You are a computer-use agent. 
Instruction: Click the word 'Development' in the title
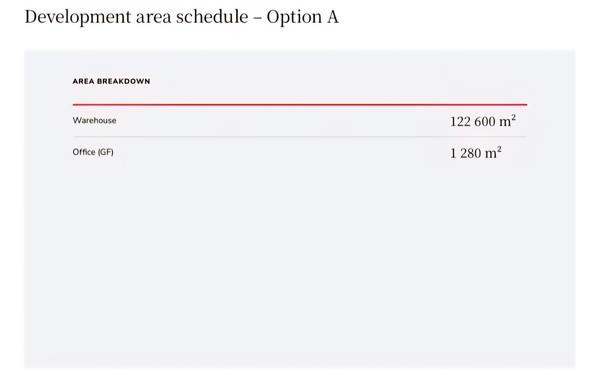coord(78,18)
